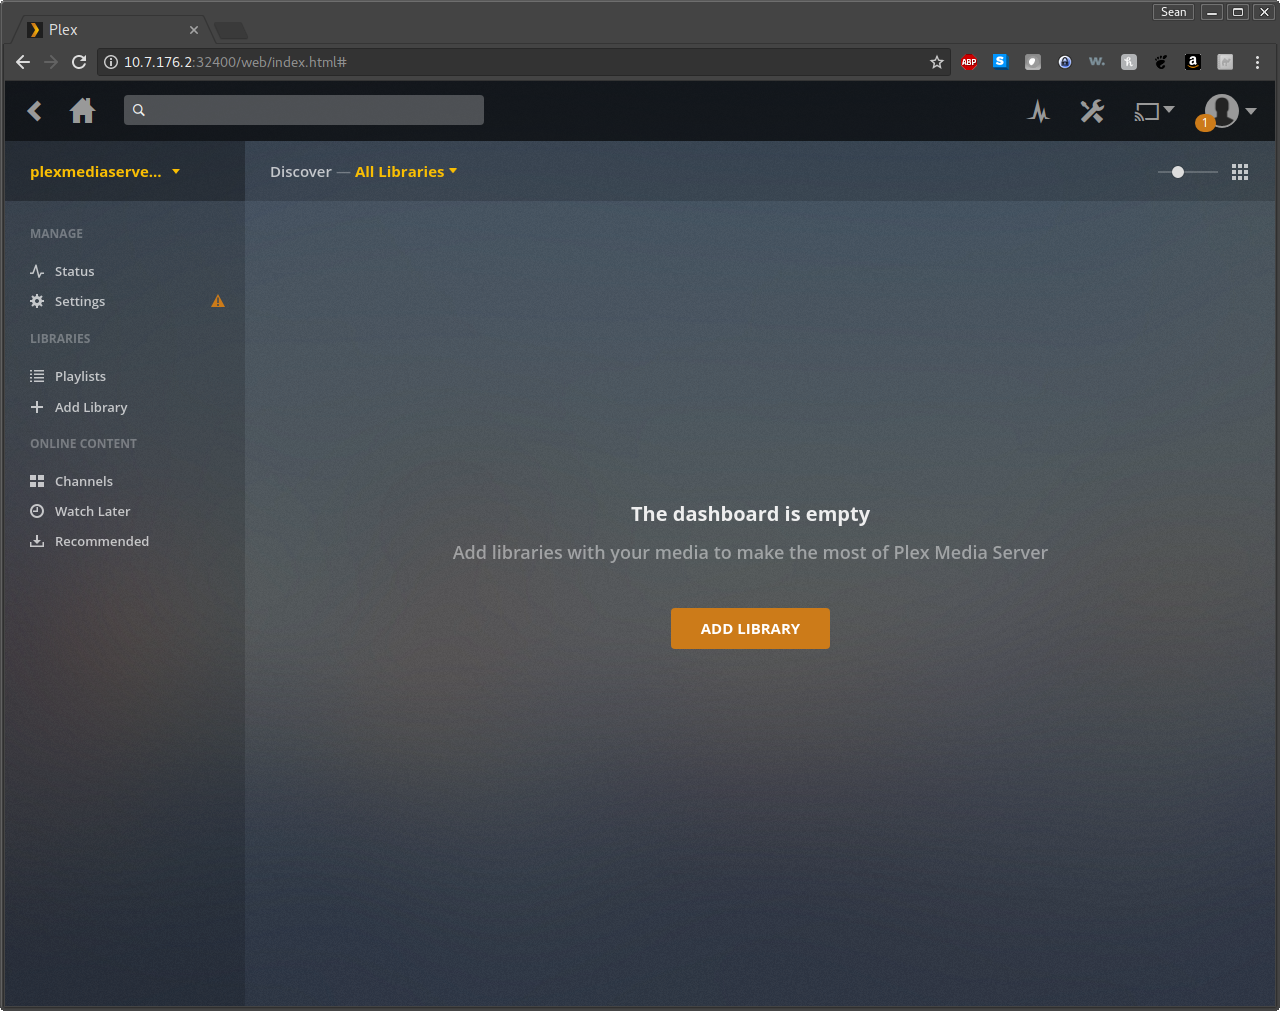Click the LIBRARIES section header
The image size is (1280, 1011).
60,339
